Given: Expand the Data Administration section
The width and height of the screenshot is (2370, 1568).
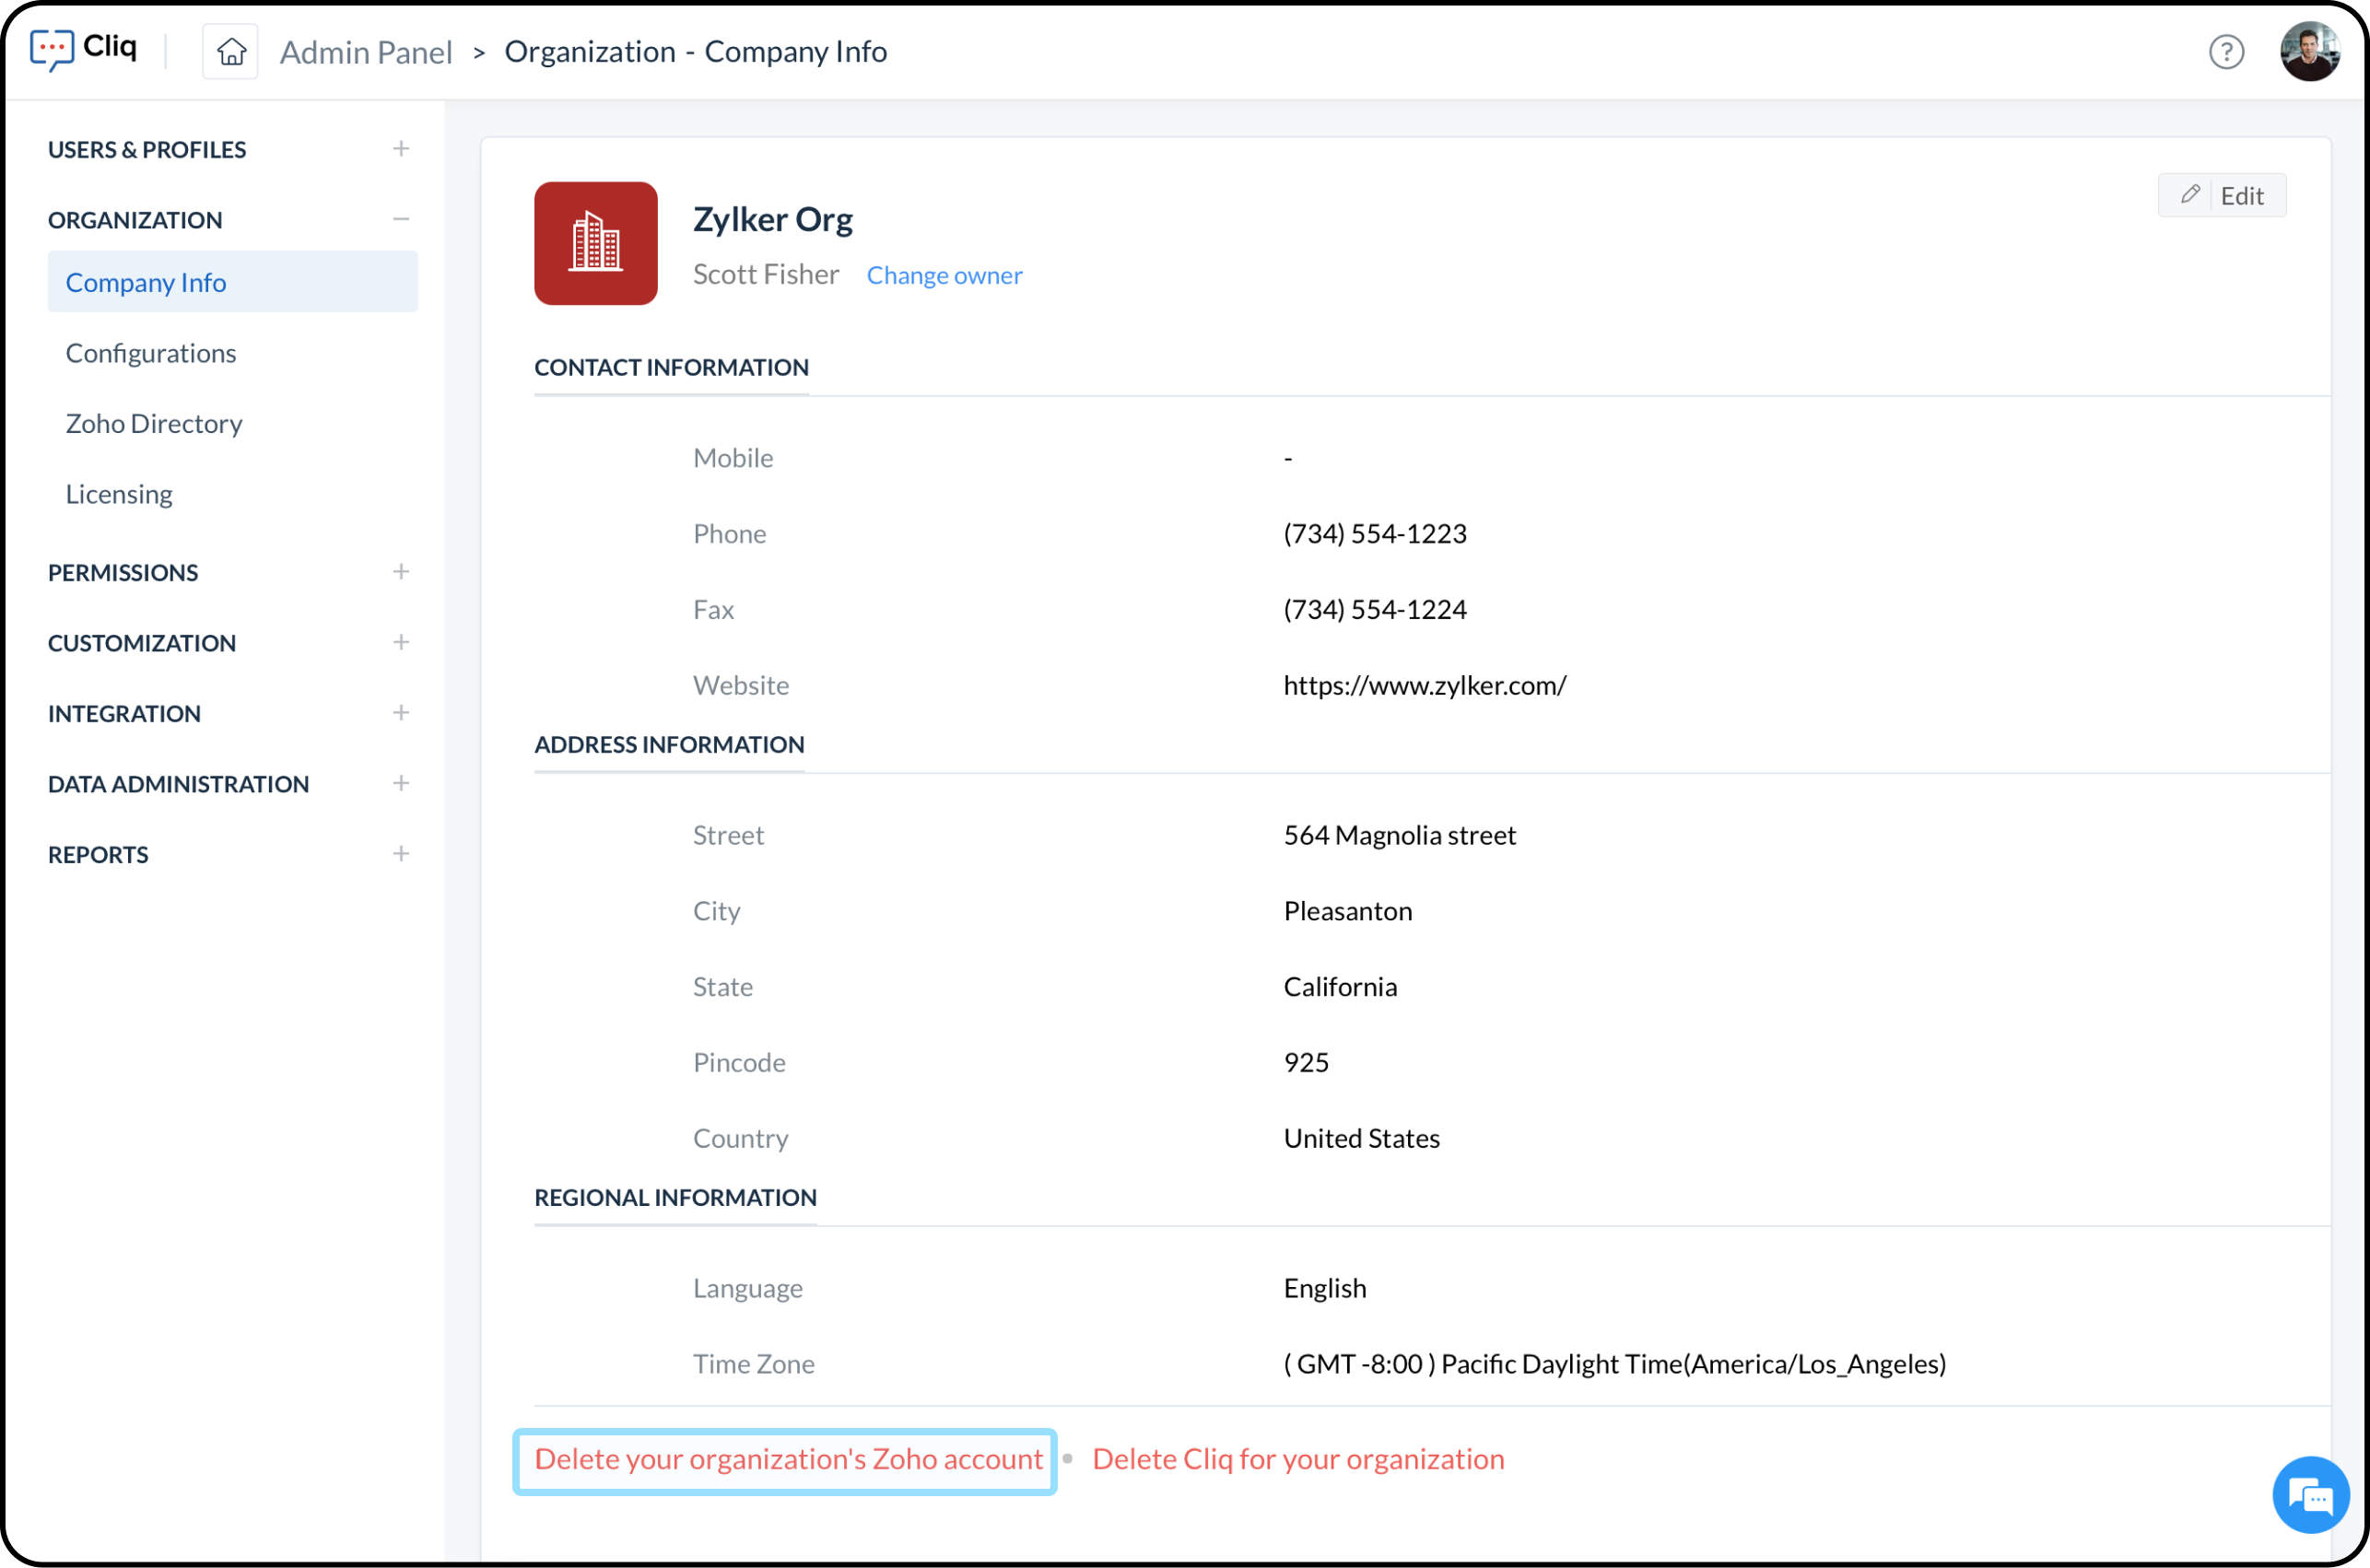Looking at the screenshot, I should point(401,783).
